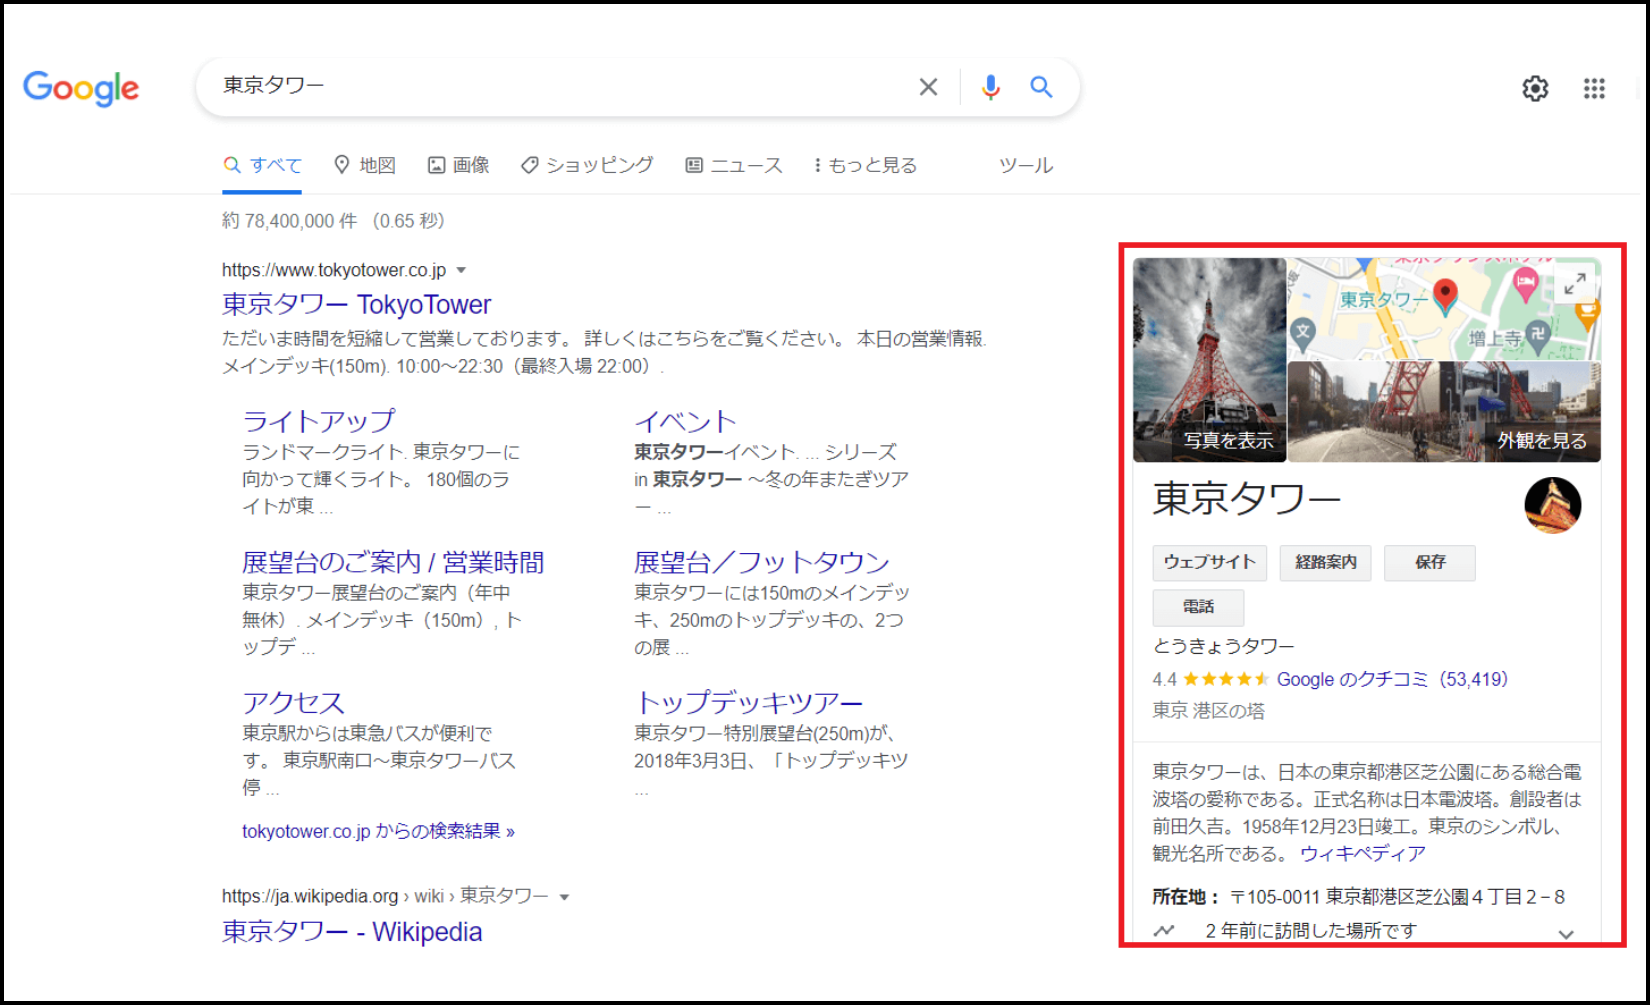Click the 約 78,400,000 件 result count
The height and width of the screenshot is (1005, 1650).
[289, 221]
